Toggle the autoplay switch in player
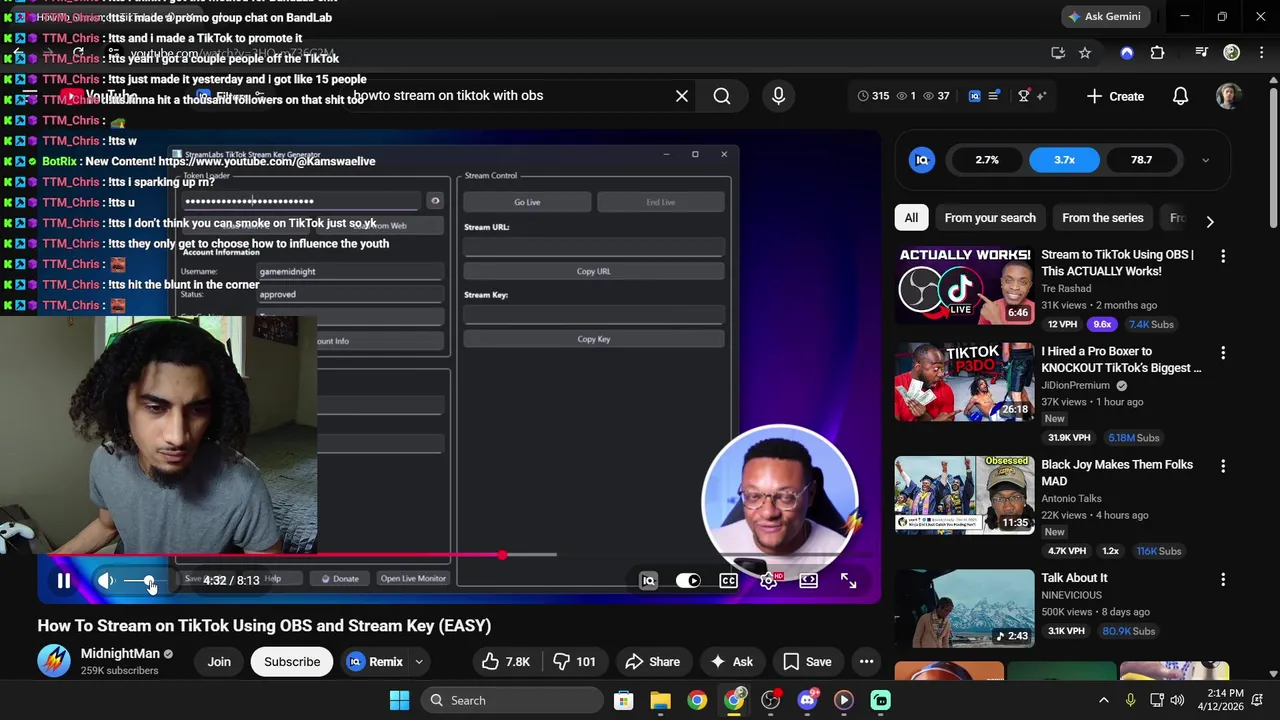This screenshot has width=1280, height=720. pos(688,580)
